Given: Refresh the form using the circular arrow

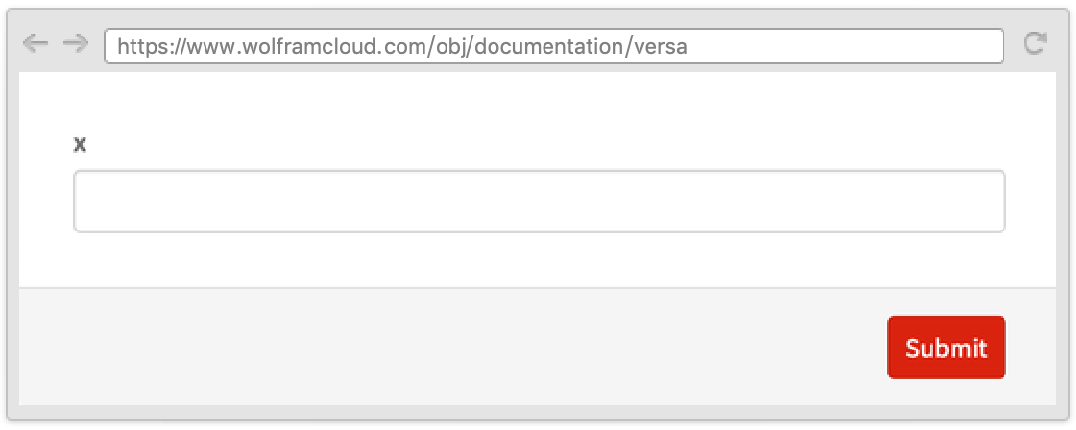Looking at the screenshot, I should coord(1035,44).
